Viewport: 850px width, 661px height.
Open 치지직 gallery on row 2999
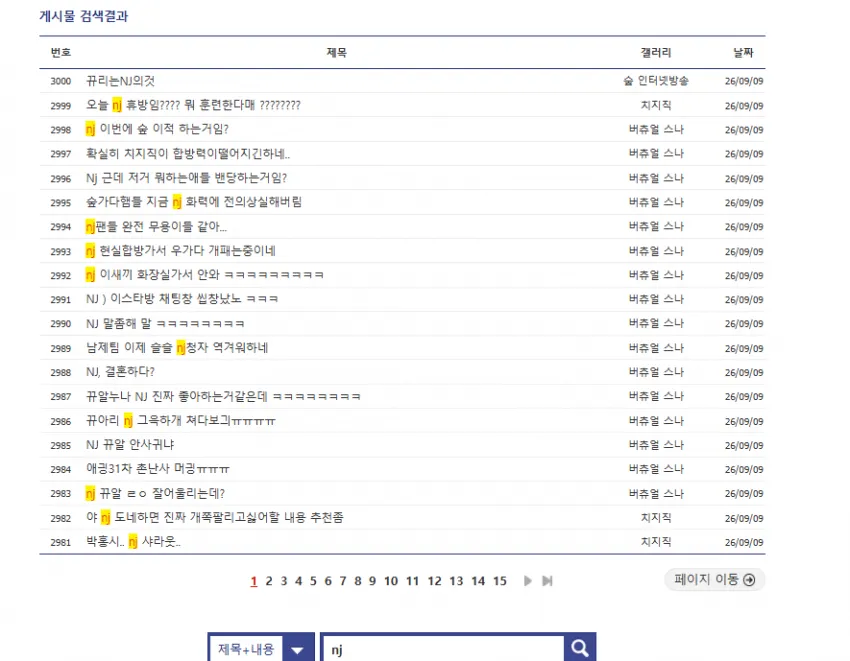tap(656, 105)
